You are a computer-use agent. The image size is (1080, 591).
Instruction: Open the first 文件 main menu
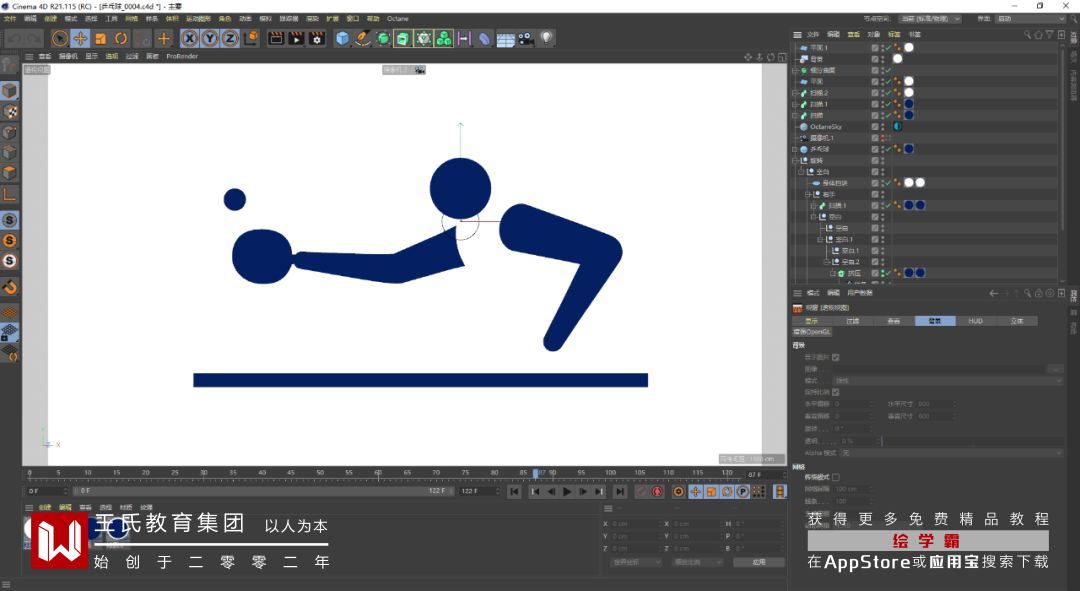10,19
